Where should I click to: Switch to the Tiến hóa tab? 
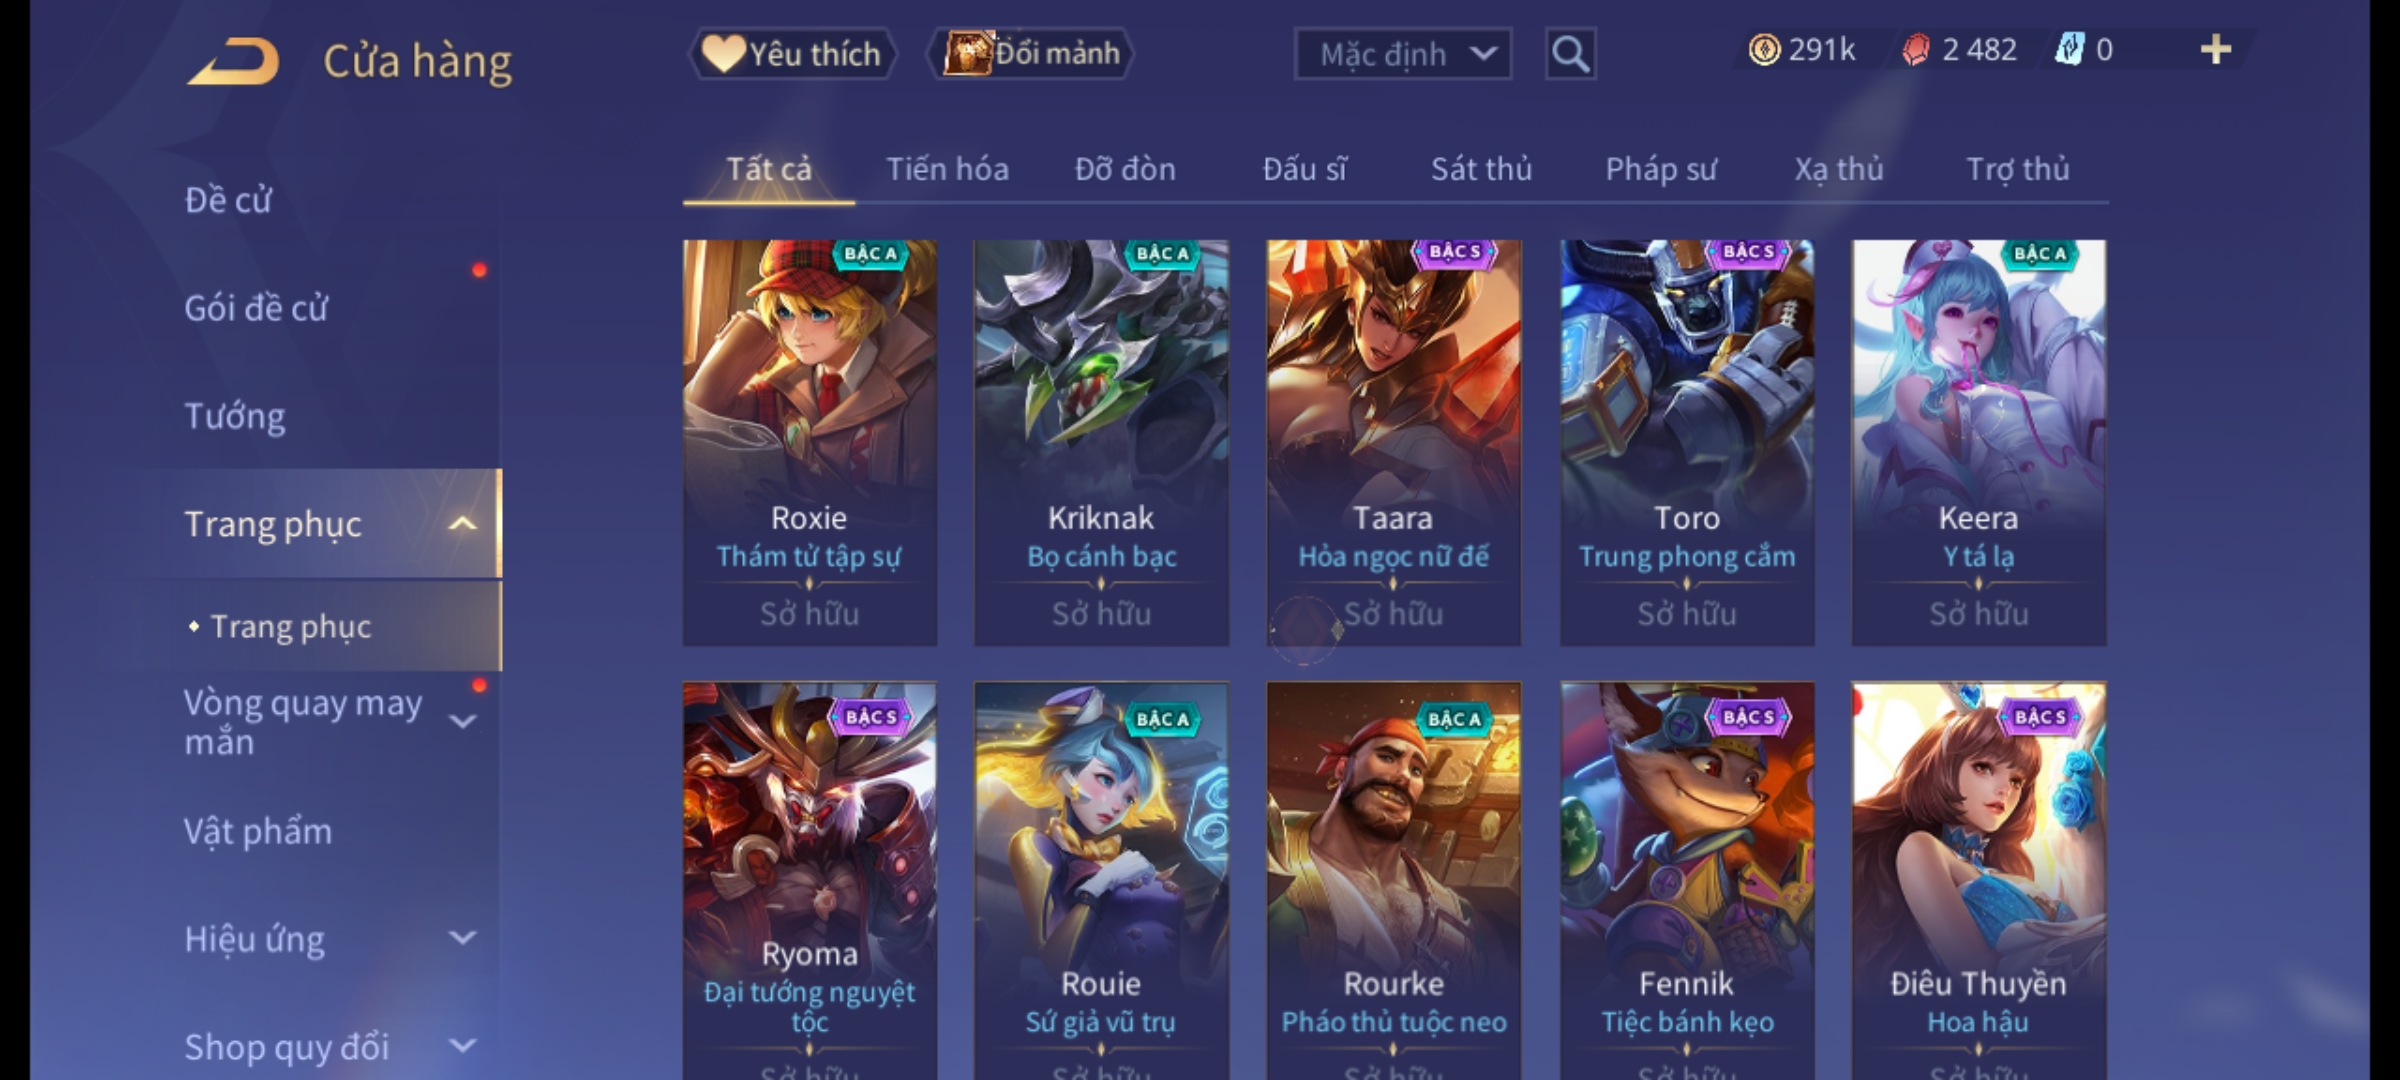click(947, 169)
